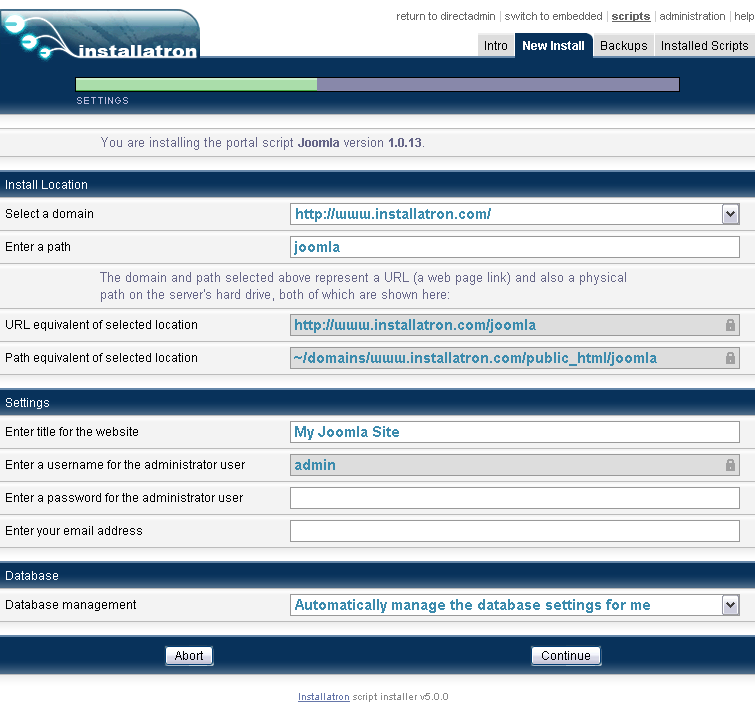Expand the Database management dropdown
The height and width of the screenshot is (715, 755).
730,605
